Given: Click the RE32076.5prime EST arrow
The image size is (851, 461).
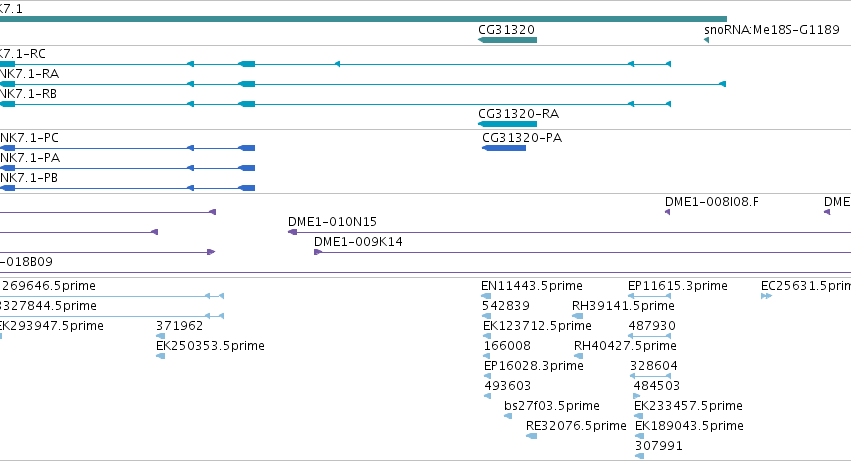Looking at the screenshot, I should [531, 436].
